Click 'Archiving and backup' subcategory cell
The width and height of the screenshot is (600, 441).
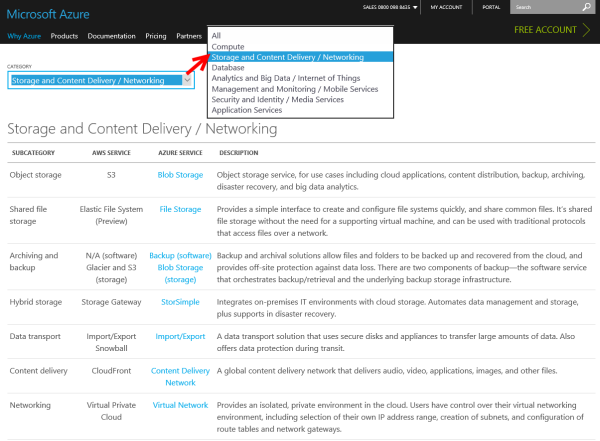(34, 261)
